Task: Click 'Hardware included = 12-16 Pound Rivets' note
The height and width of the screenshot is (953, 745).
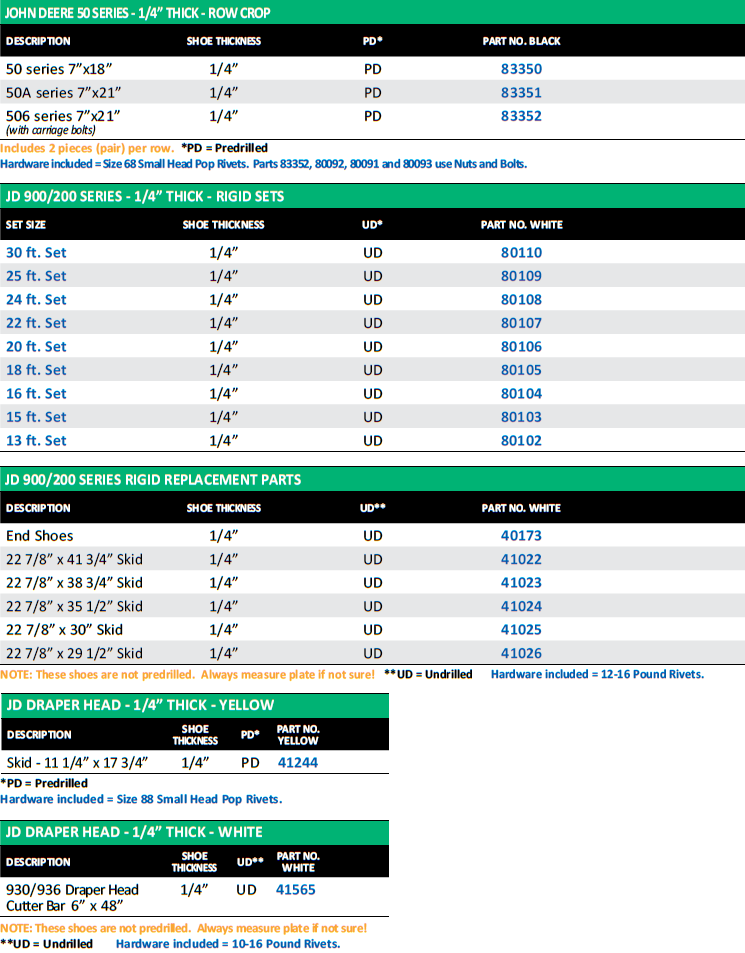Action: pyautogui.click(x=597, y=674)
